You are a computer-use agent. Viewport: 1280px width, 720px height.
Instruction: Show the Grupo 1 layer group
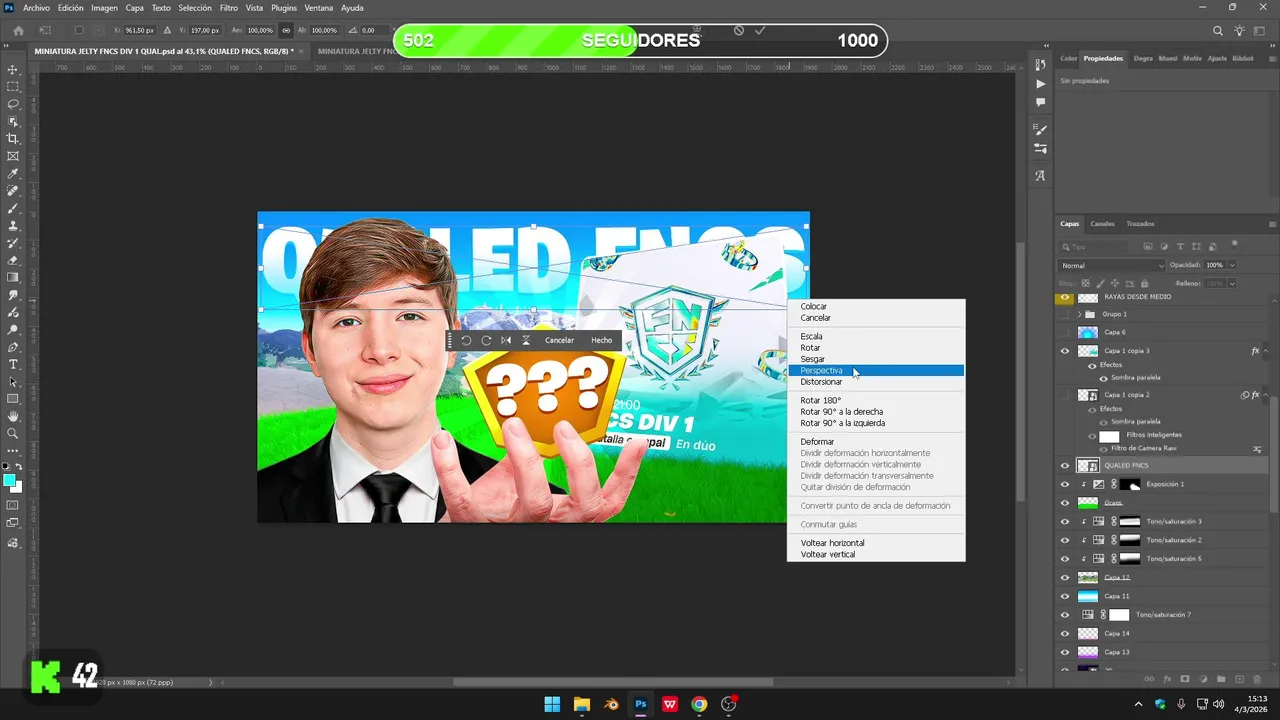click(x=1064, y=314)
